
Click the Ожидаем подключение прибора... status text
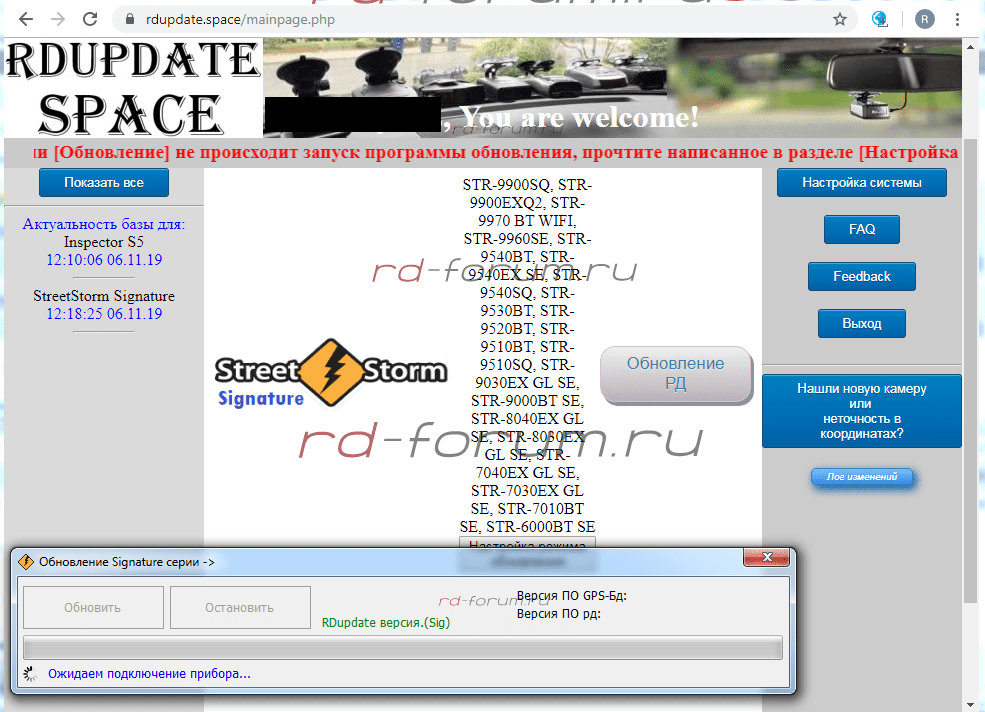150,674
